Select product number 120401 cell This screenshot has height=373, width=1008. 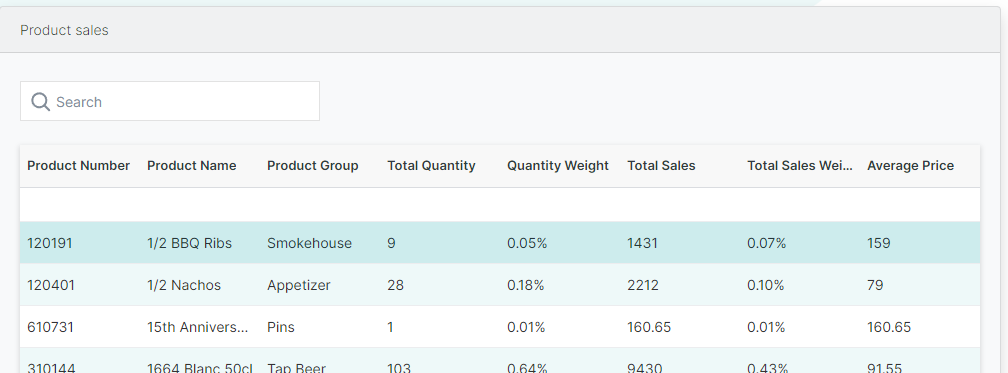pos(51,285)
